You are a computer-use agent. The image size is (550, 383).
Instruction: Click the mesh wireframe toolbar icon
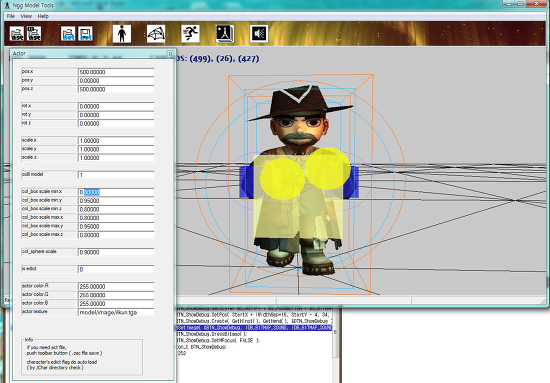pos(156,34)
